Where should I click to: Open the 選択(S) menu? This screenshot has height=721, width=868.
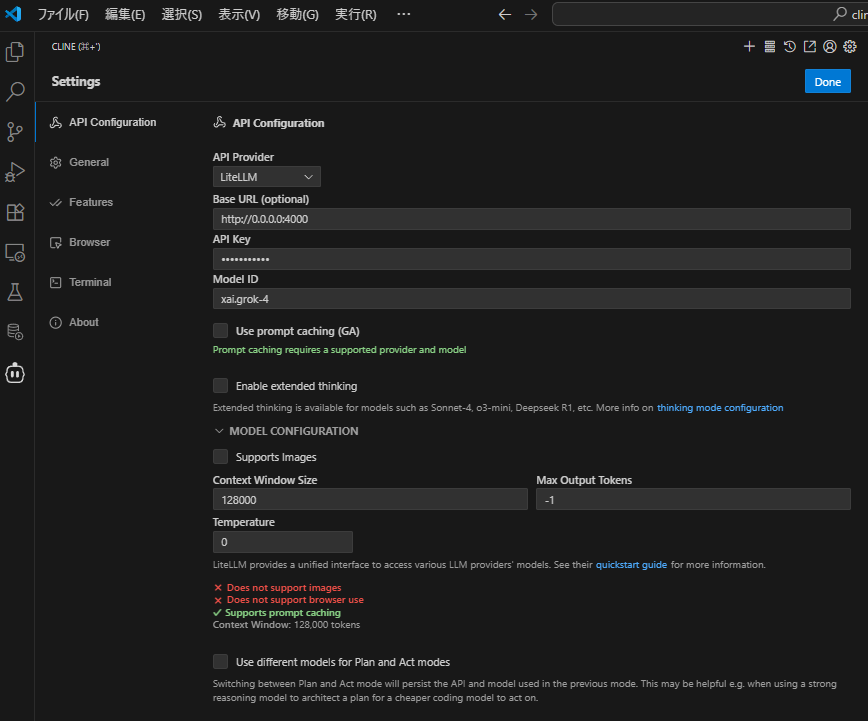point(182,14)
